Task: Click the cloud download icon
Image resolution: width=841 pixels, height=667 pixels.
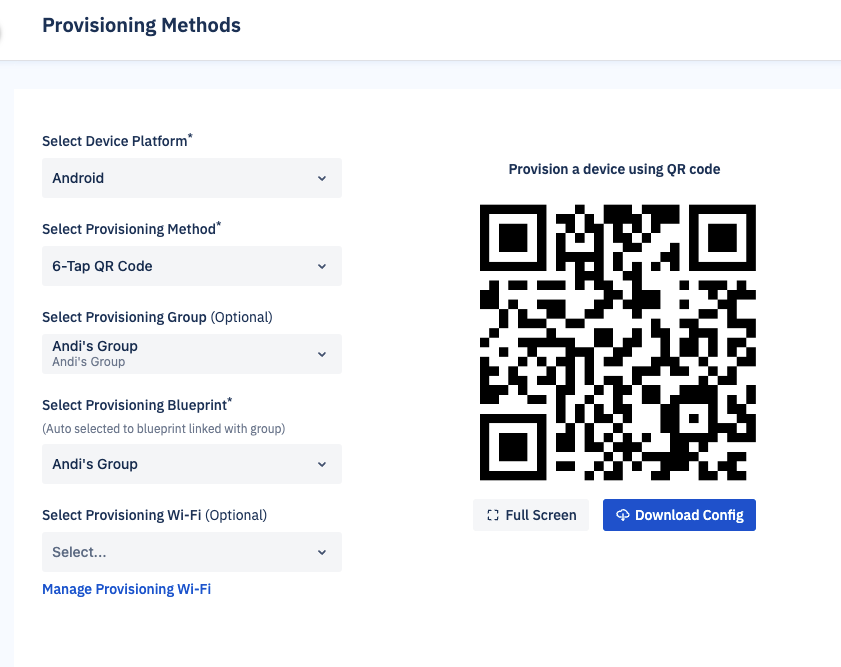Action: pos(622,515)
